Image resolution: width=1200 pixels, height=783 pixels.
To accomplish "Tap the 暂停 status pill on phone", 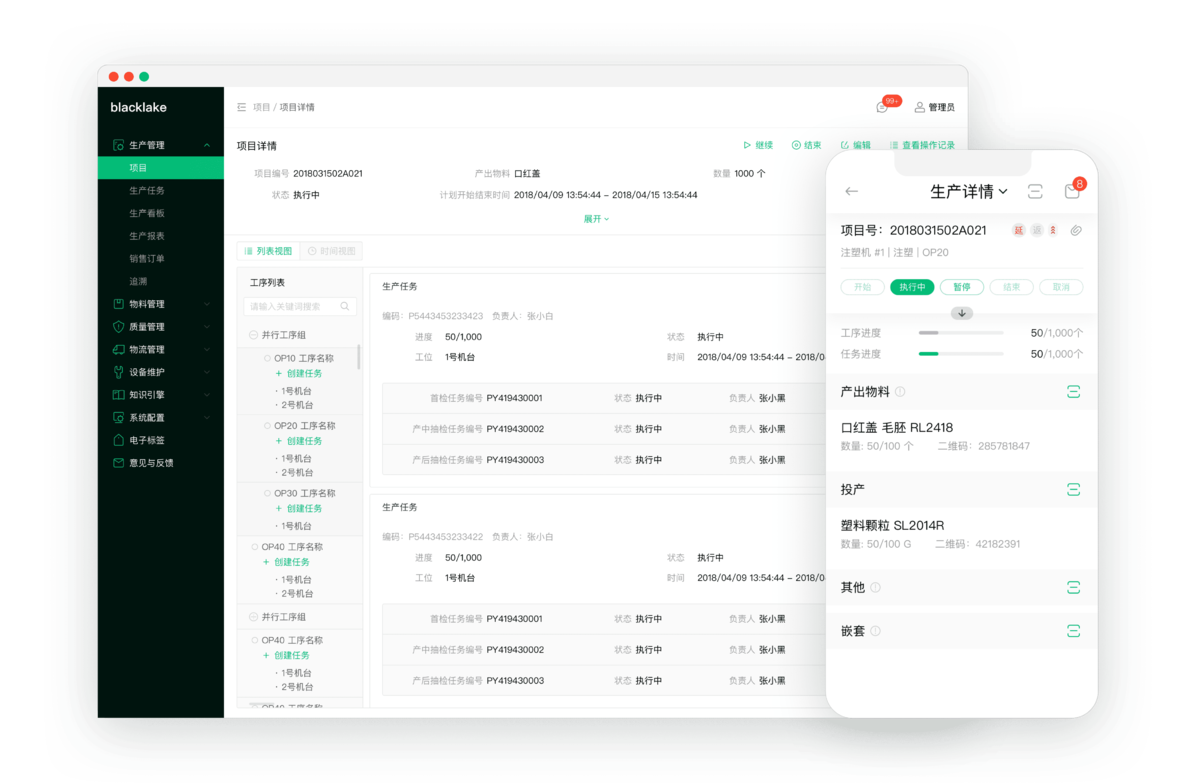I will (962, 287).
